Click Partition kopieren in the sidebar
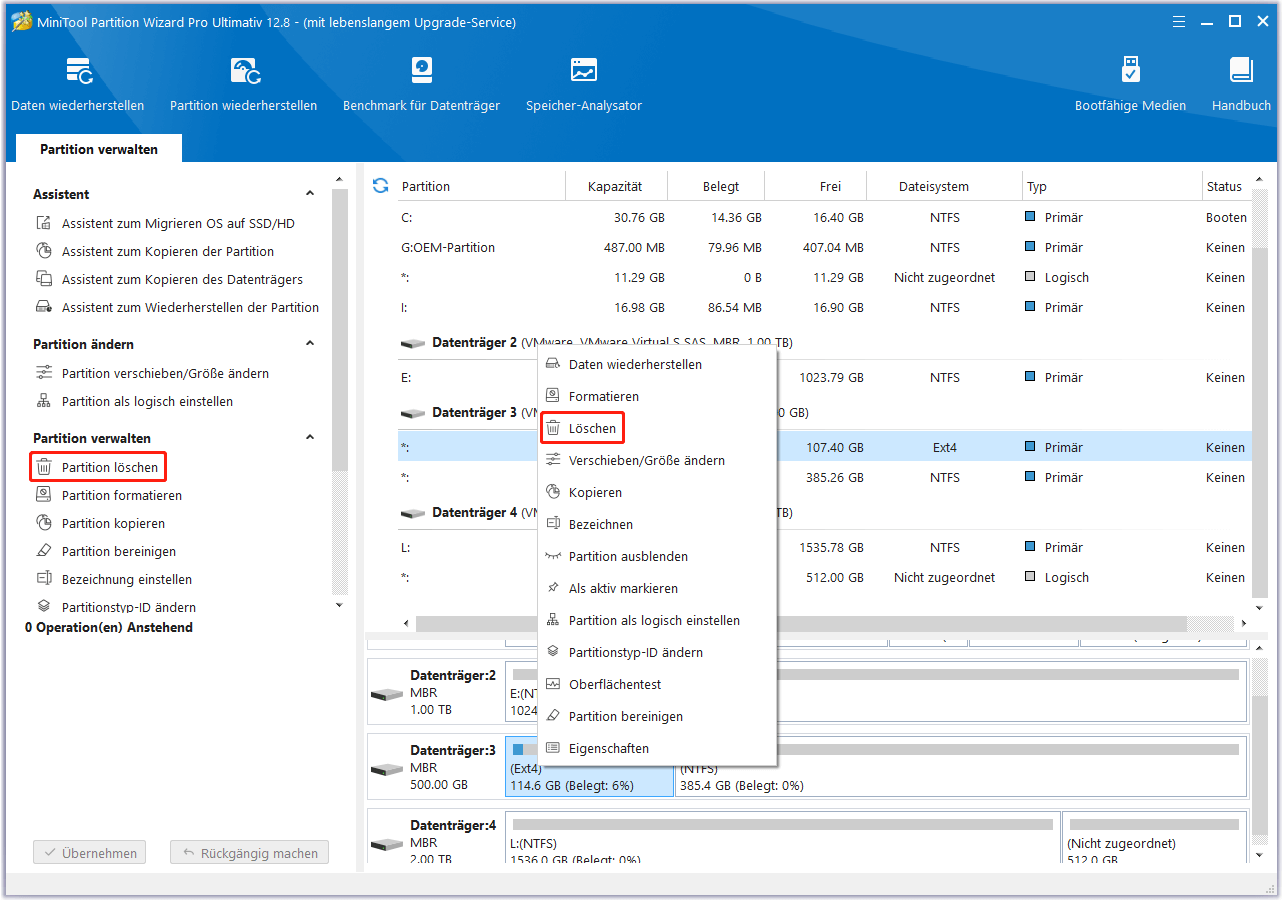1283x900 pixels. [101, 524]
